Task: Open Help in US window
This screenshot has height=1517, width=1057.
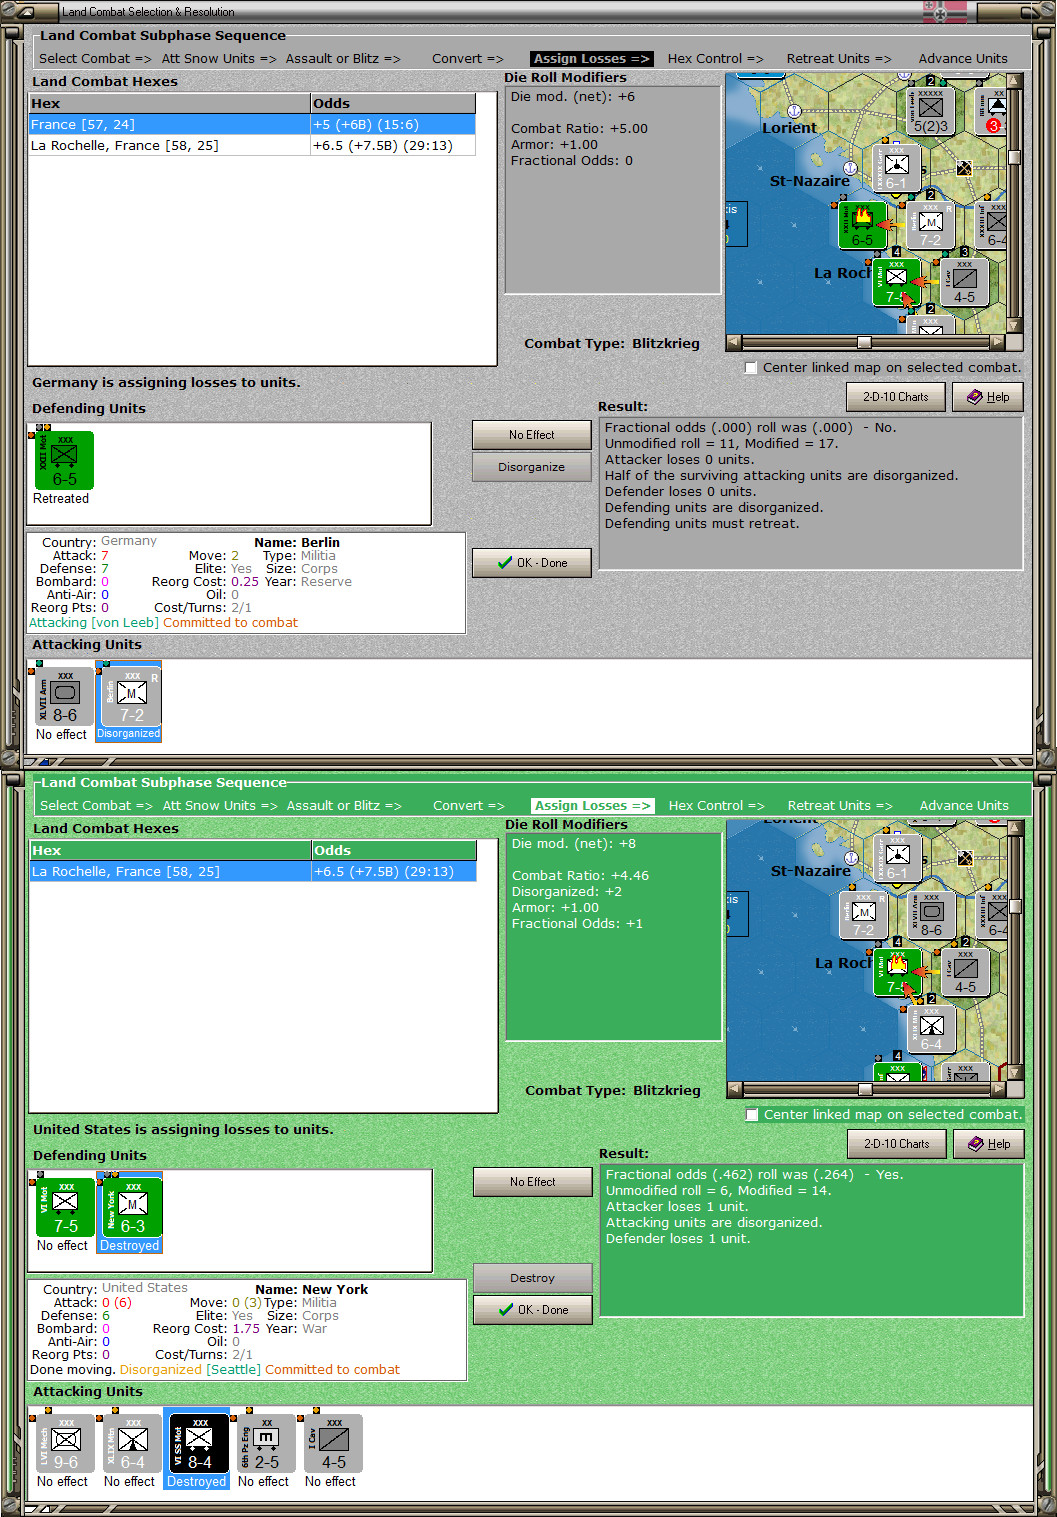Action: (988, 1144)
